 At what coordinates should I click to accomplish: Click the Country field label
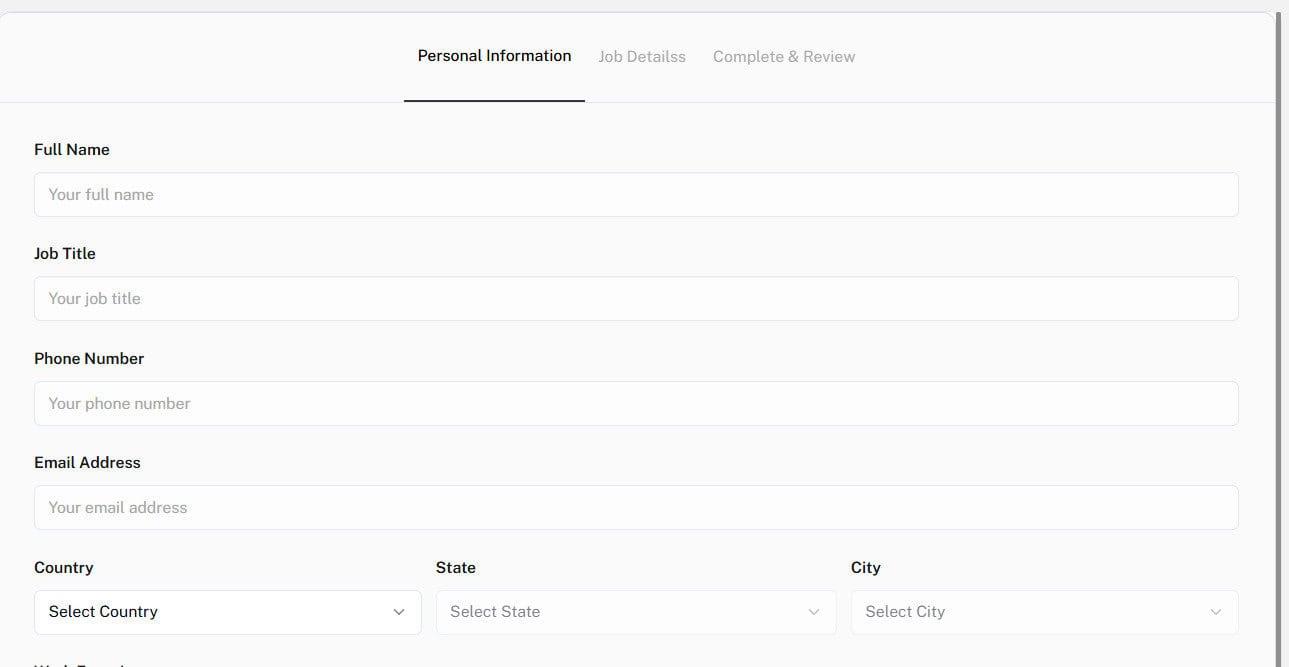(x=64, y=568)
